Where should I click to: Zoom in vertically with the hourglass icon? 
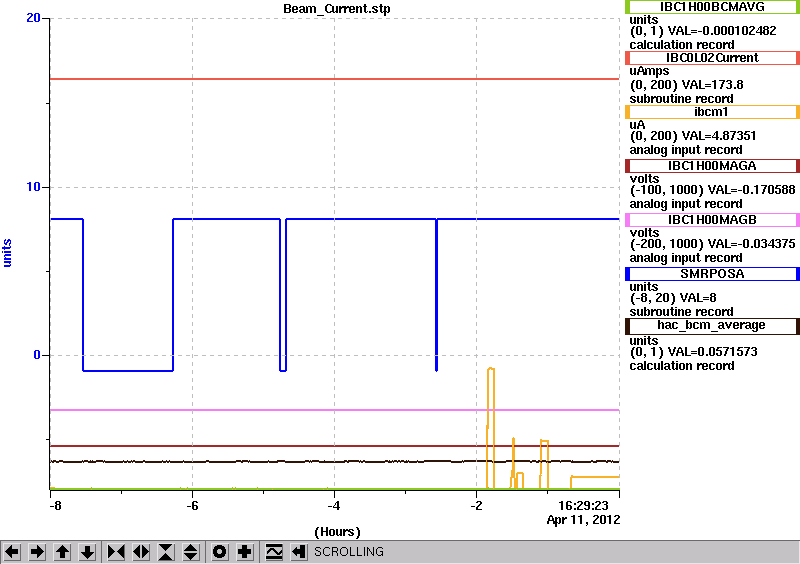pos(166,552)
